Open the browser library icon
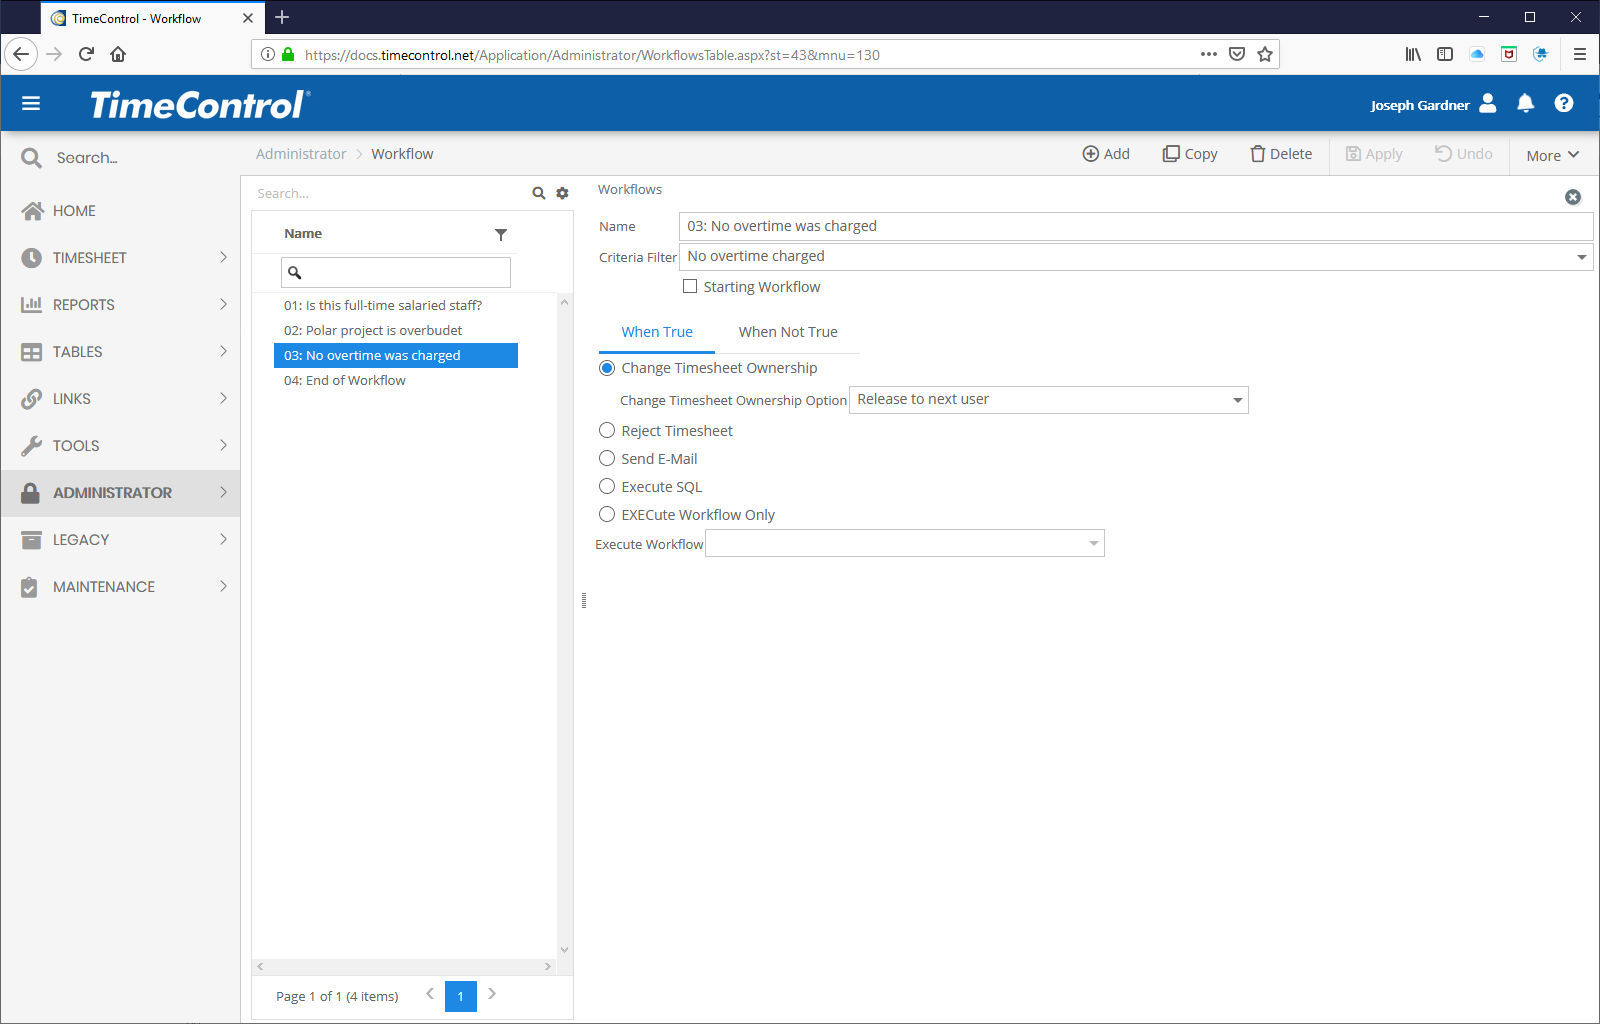 tap(1413, 54)
